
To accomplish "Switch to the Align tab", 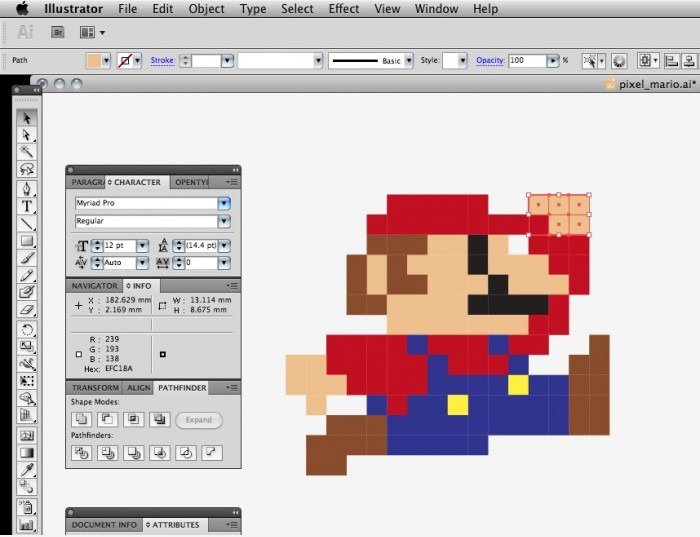I will coord(138,387).
